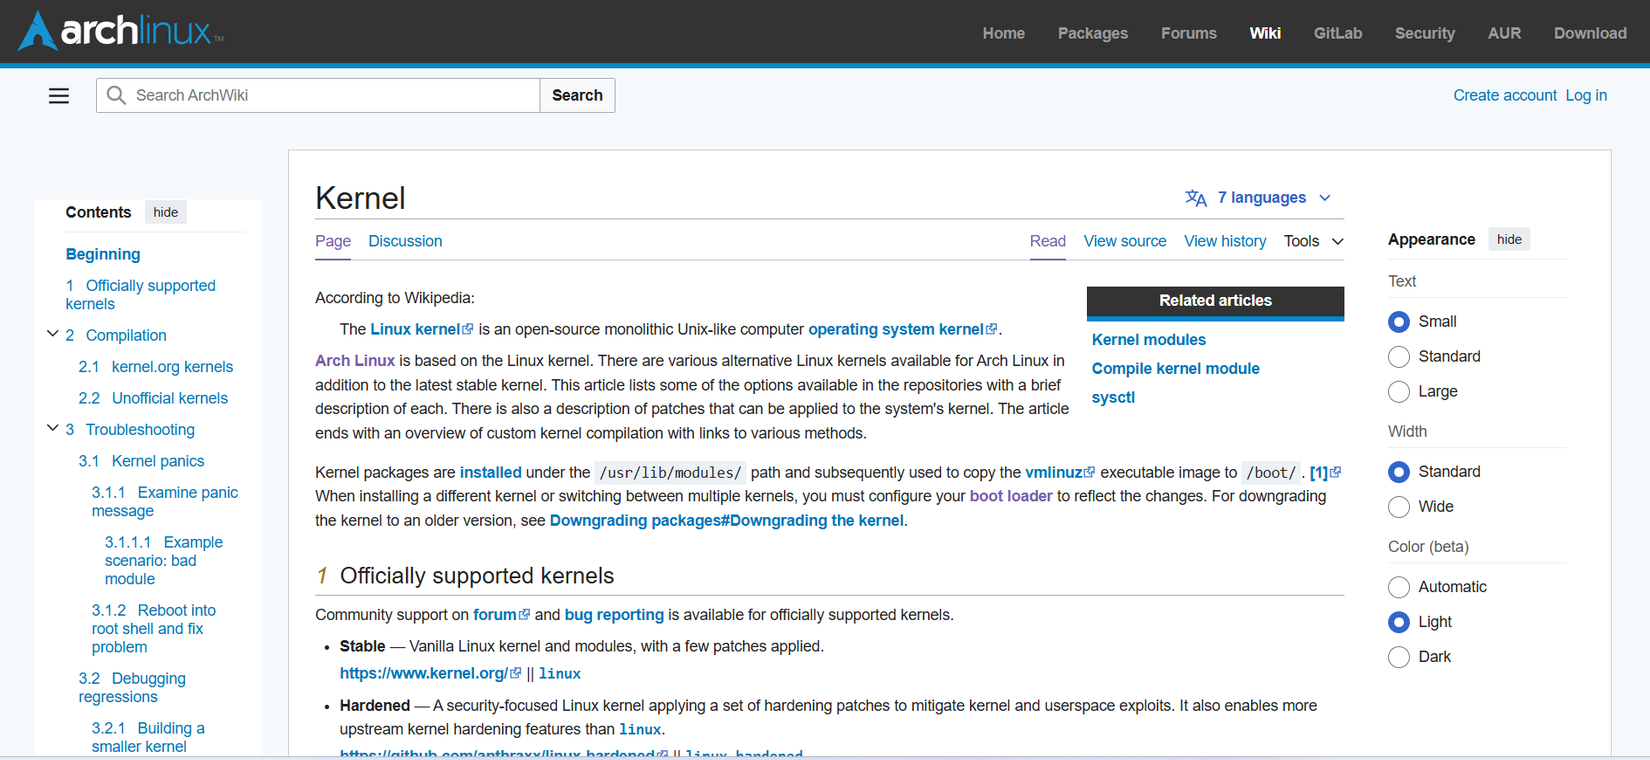Select the Large text size option
This screenshot has width=1650, height=760.
click(1399, 392)
